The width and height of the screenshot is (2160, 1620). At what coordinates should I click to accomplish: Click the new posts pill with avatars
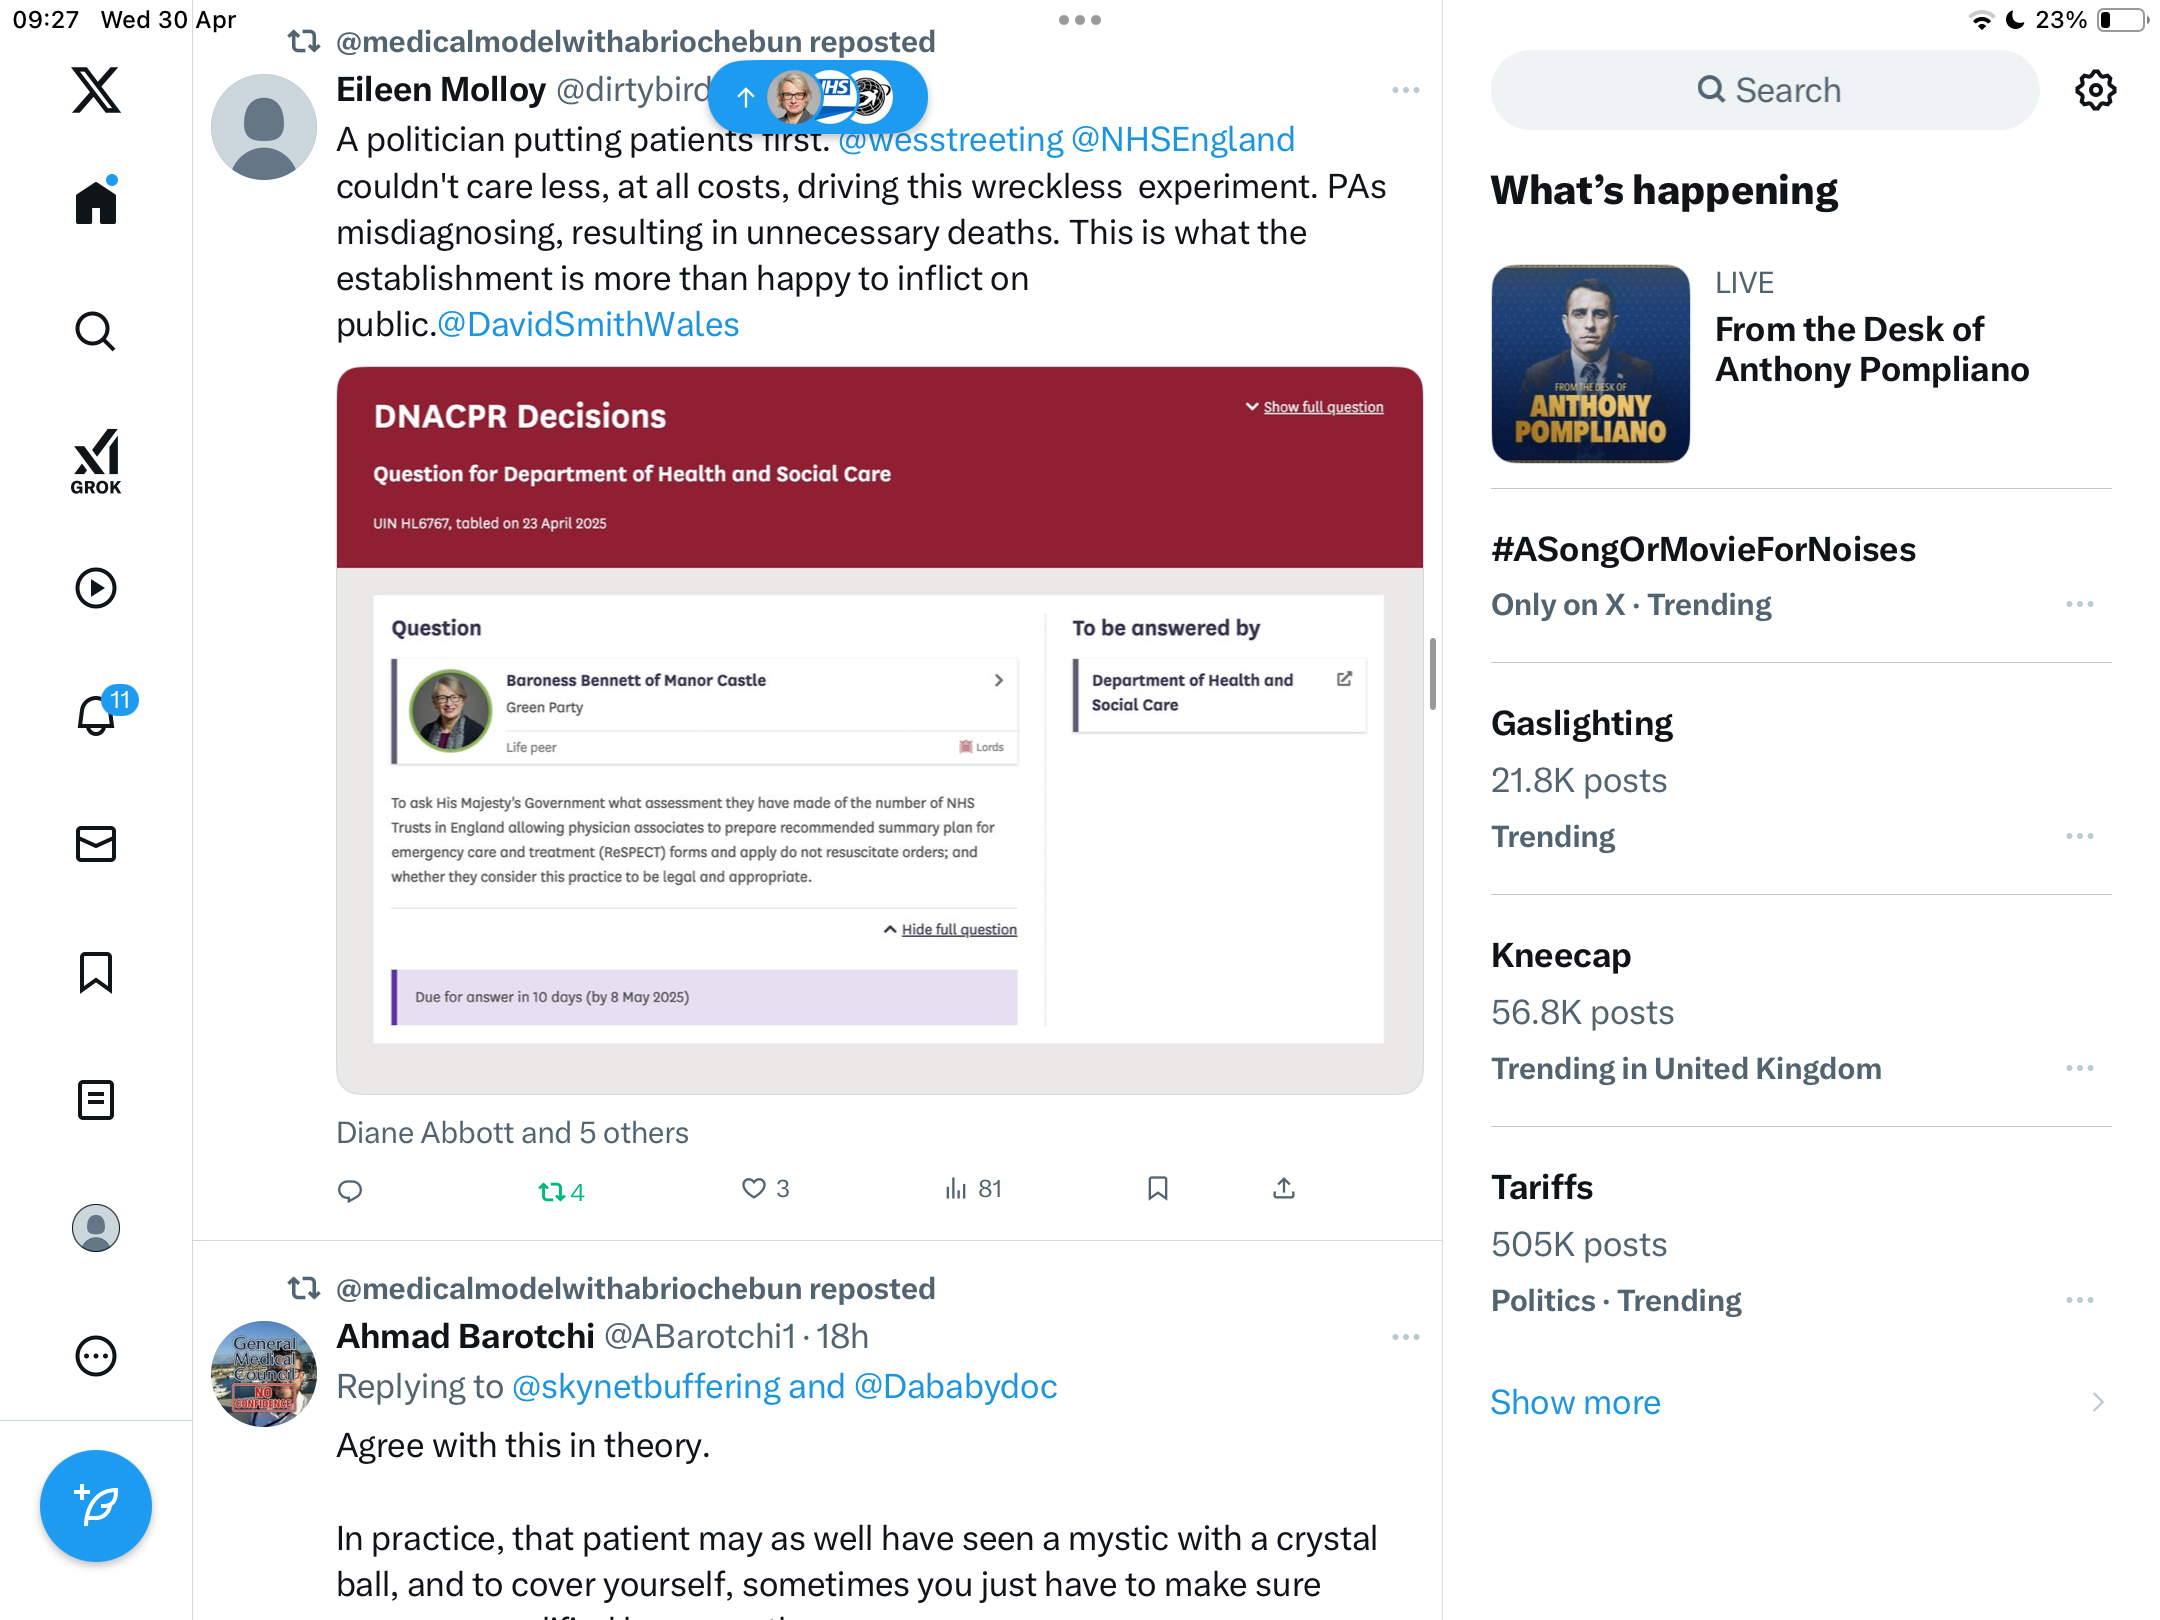click(818, 97)
